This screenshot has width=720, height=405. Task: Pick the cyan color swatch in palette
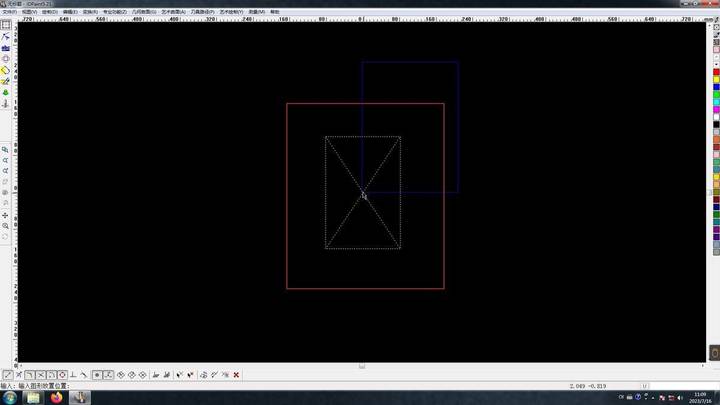pos(716,102)
